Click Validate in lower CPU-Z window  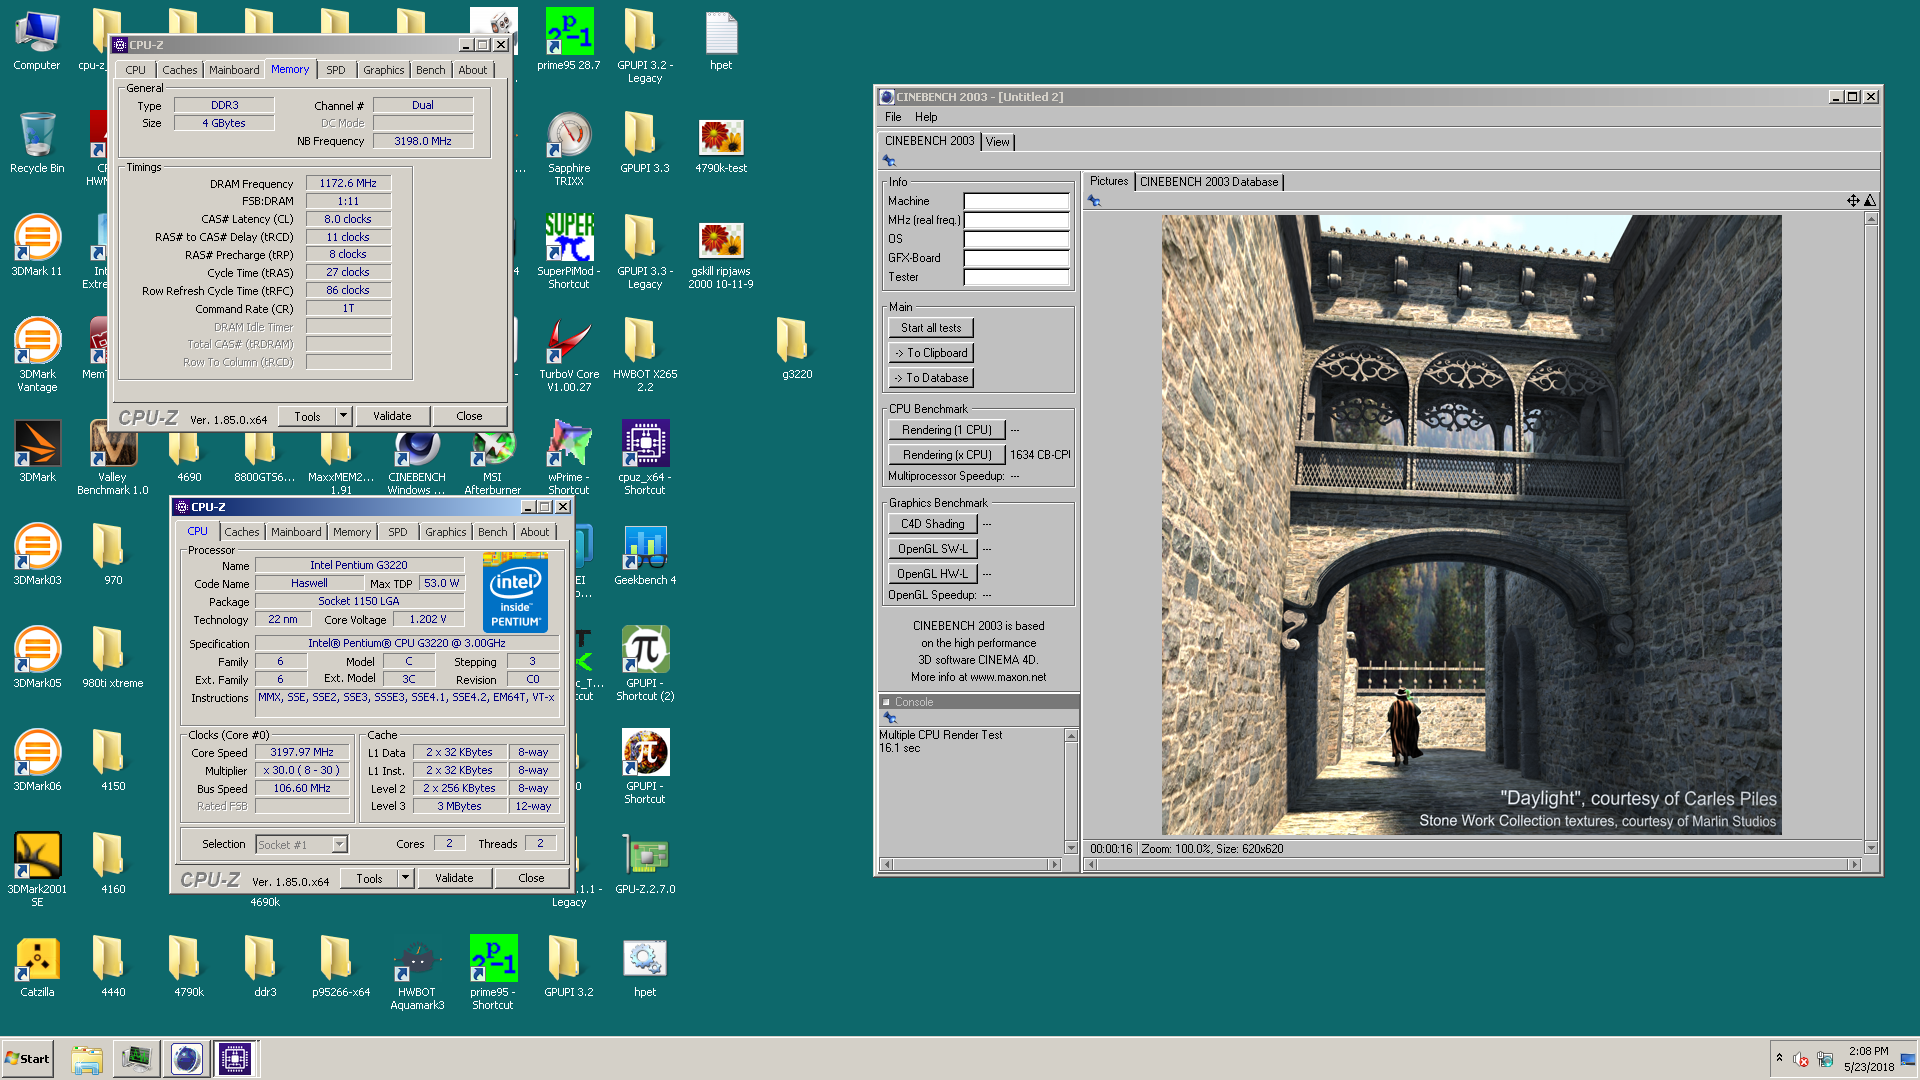click(x=454, y=878)
